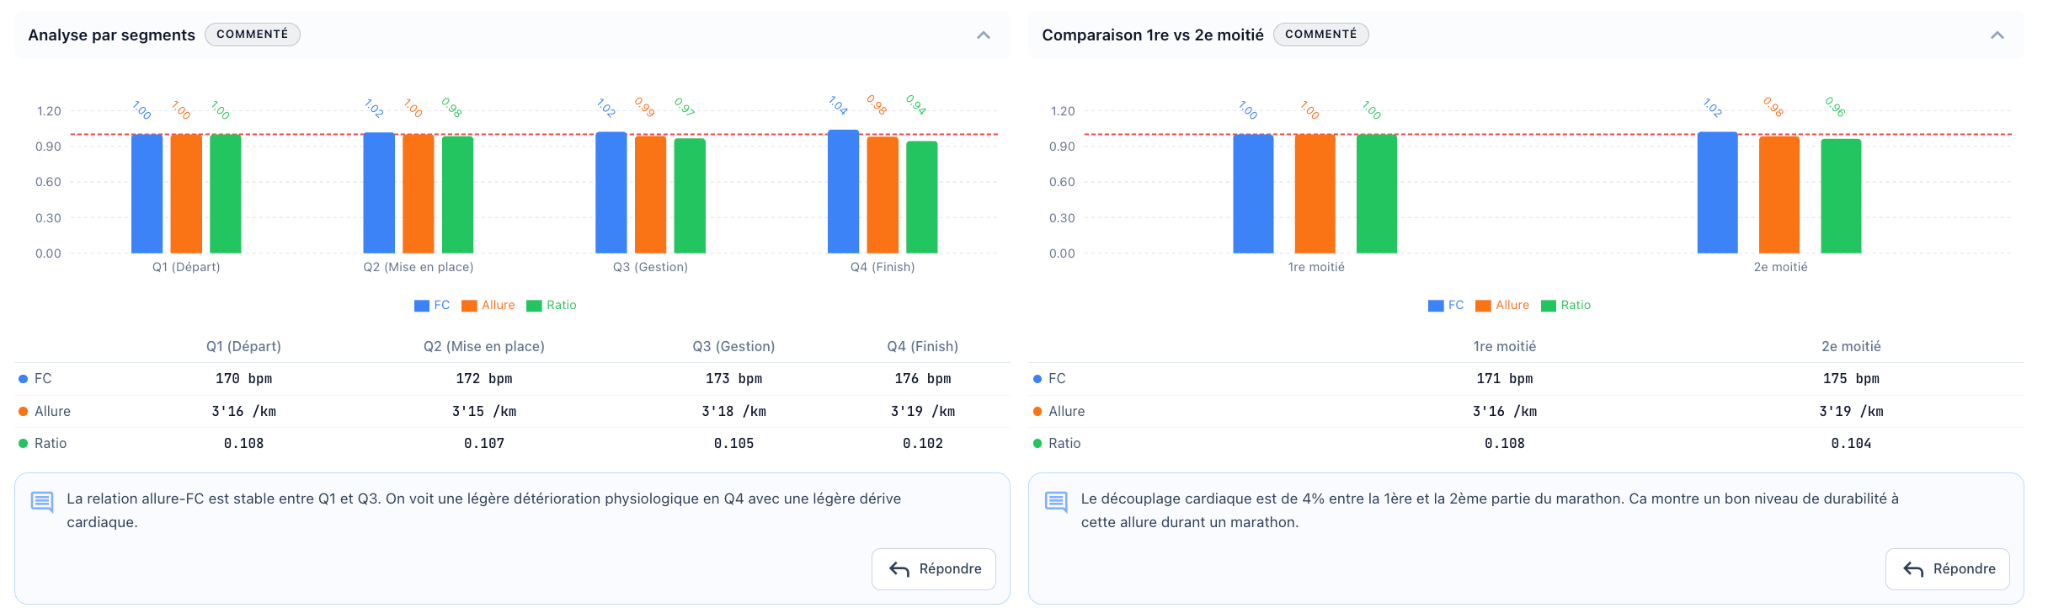Click Répondre under the découplage cardiaque comment
The image size is (2048, 611).
coord(1948,569)
